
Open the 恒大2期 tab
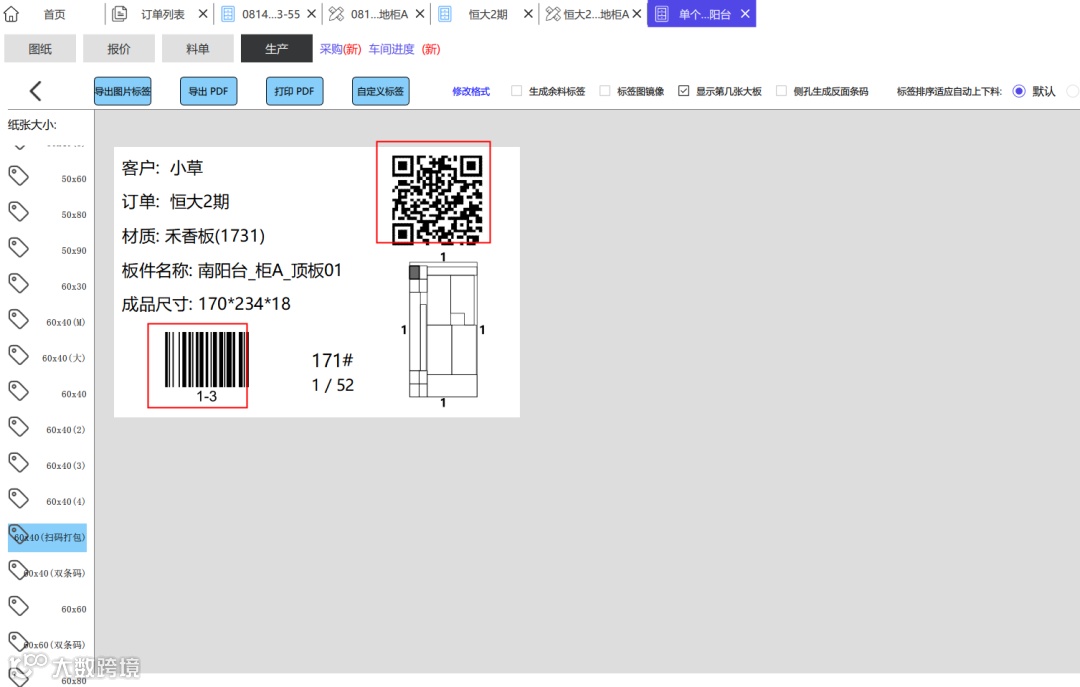(x=488, y=14)
